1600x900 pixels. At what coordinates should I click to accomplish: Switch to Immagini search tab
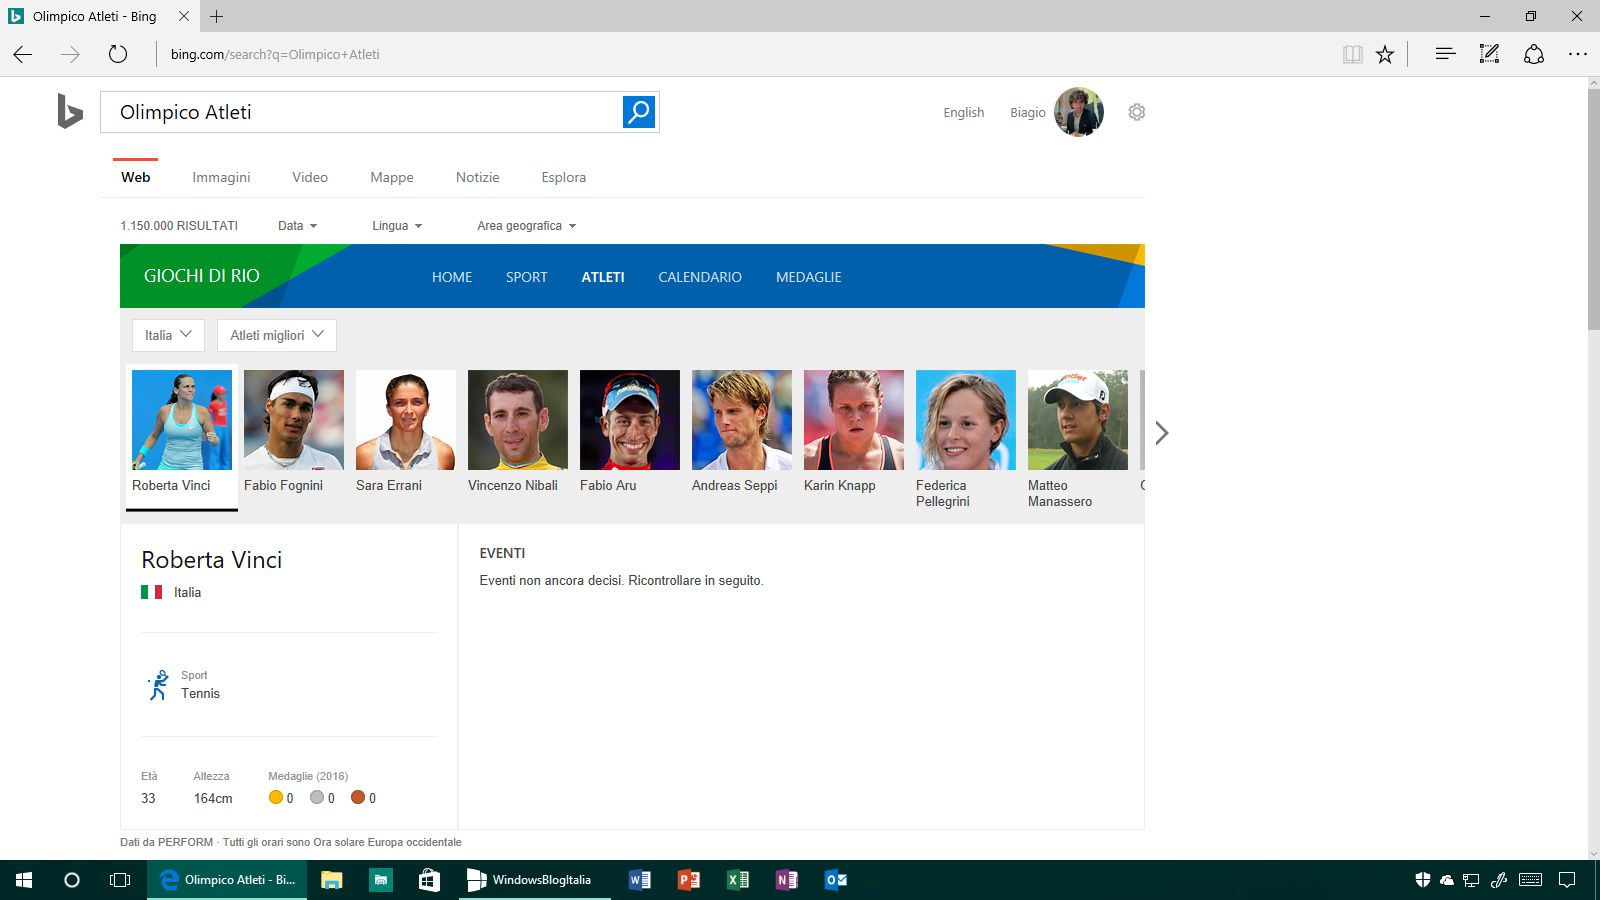[x=221, y=177]
